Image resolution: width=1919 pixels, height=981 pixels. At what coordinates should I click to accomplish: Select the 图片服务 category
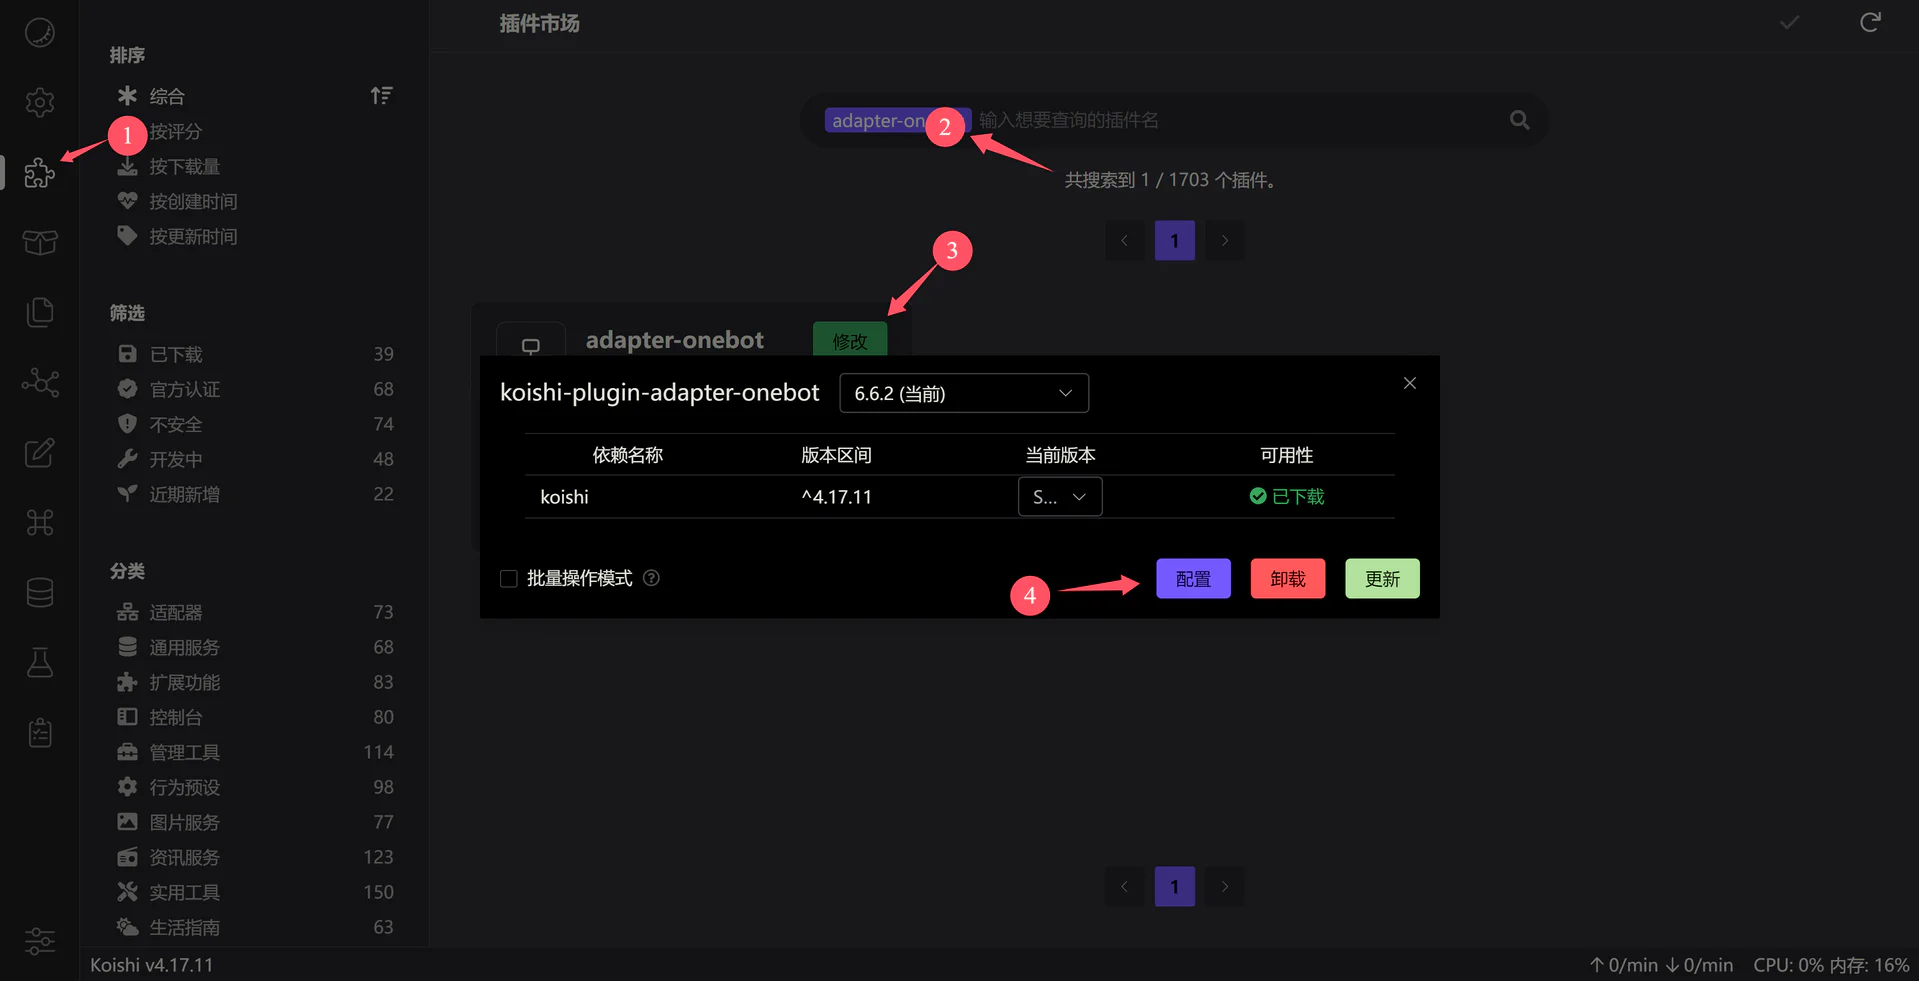[x=255, y=822]
